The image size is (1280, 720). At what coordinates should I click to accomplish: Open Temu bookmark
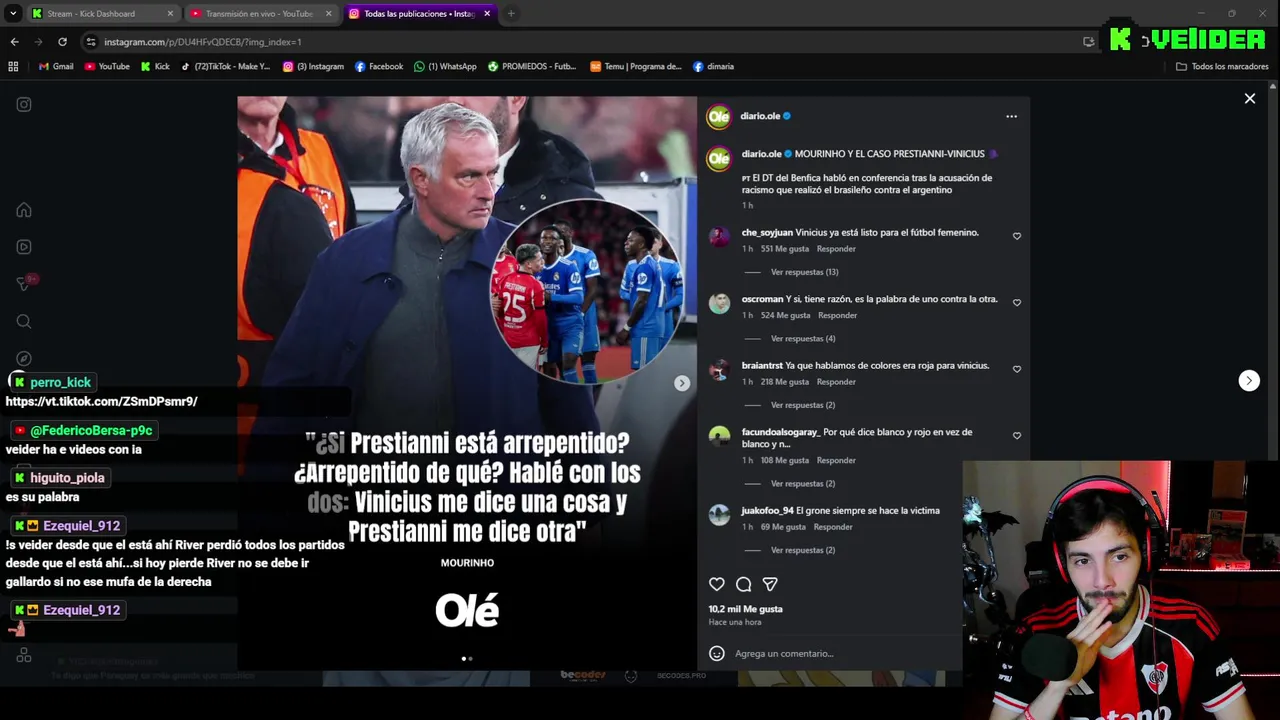[636, 66]
